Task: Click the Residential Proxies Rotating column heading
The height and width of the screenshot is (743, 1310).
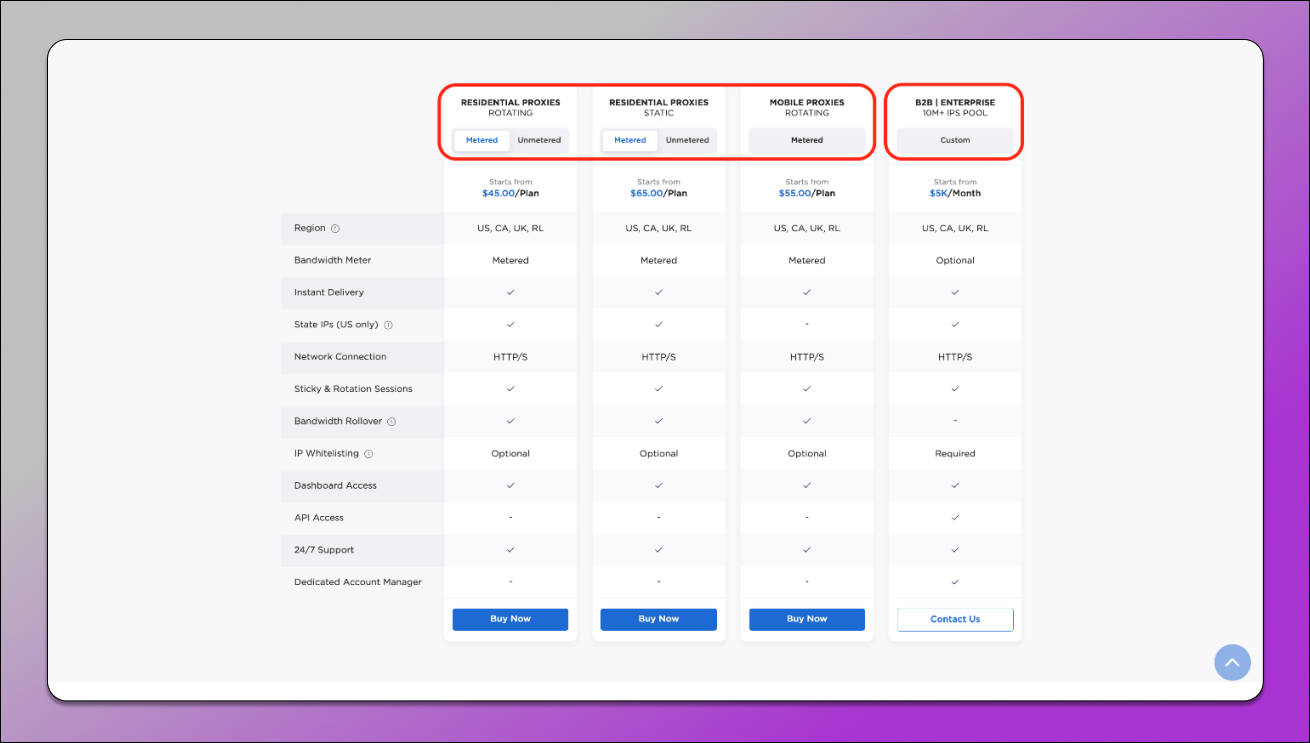Action: (x=510, y=107)
